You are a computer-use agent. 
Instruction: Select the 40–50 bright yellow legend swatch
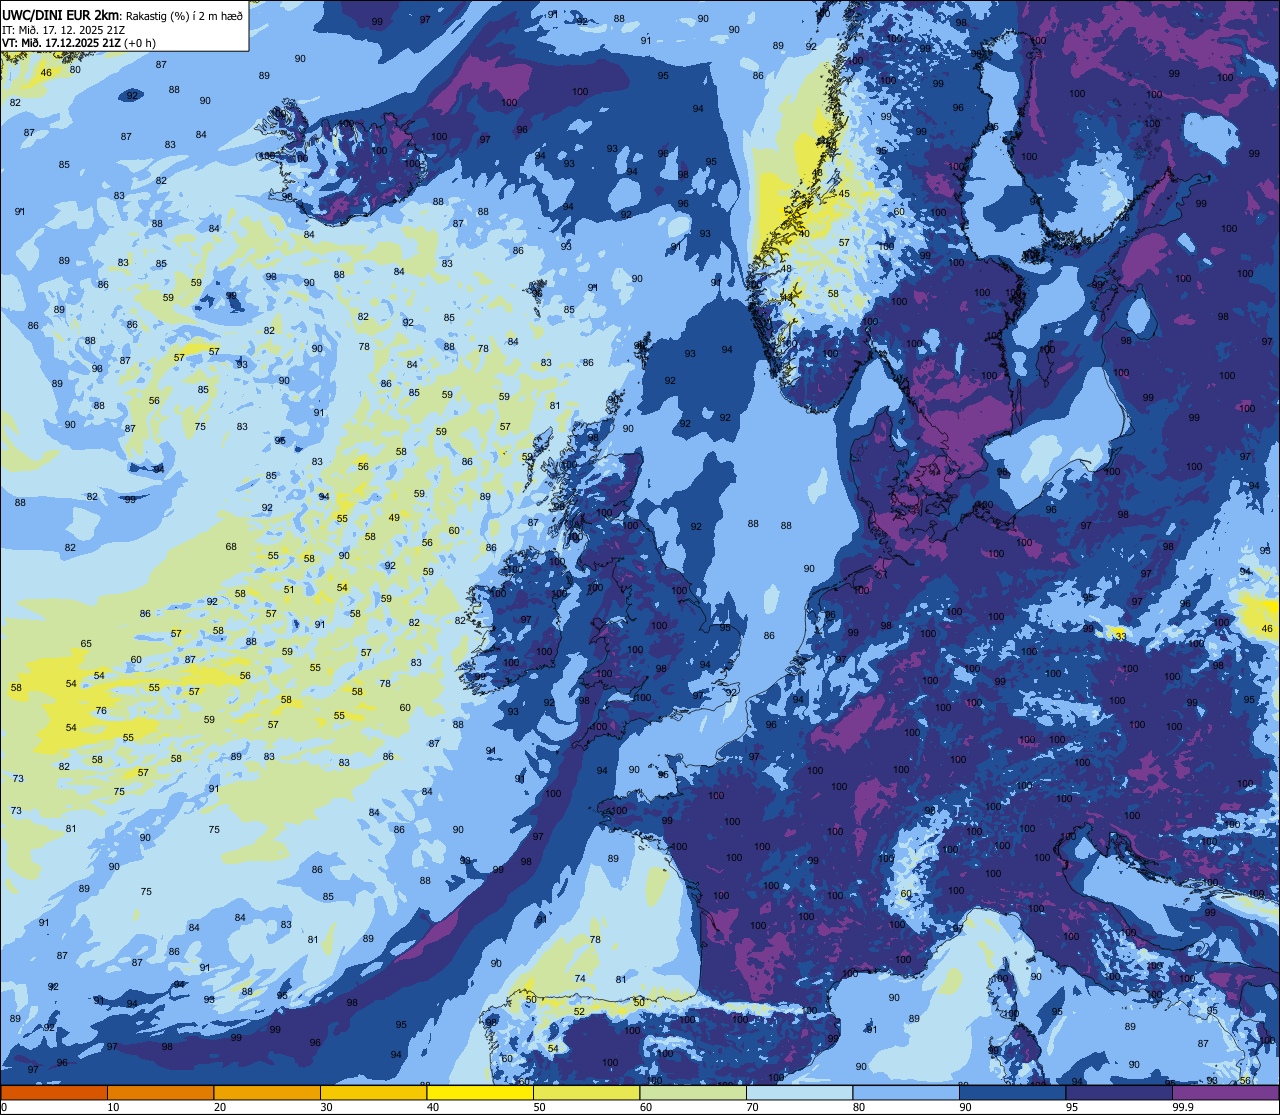[x=480, y=1092]
